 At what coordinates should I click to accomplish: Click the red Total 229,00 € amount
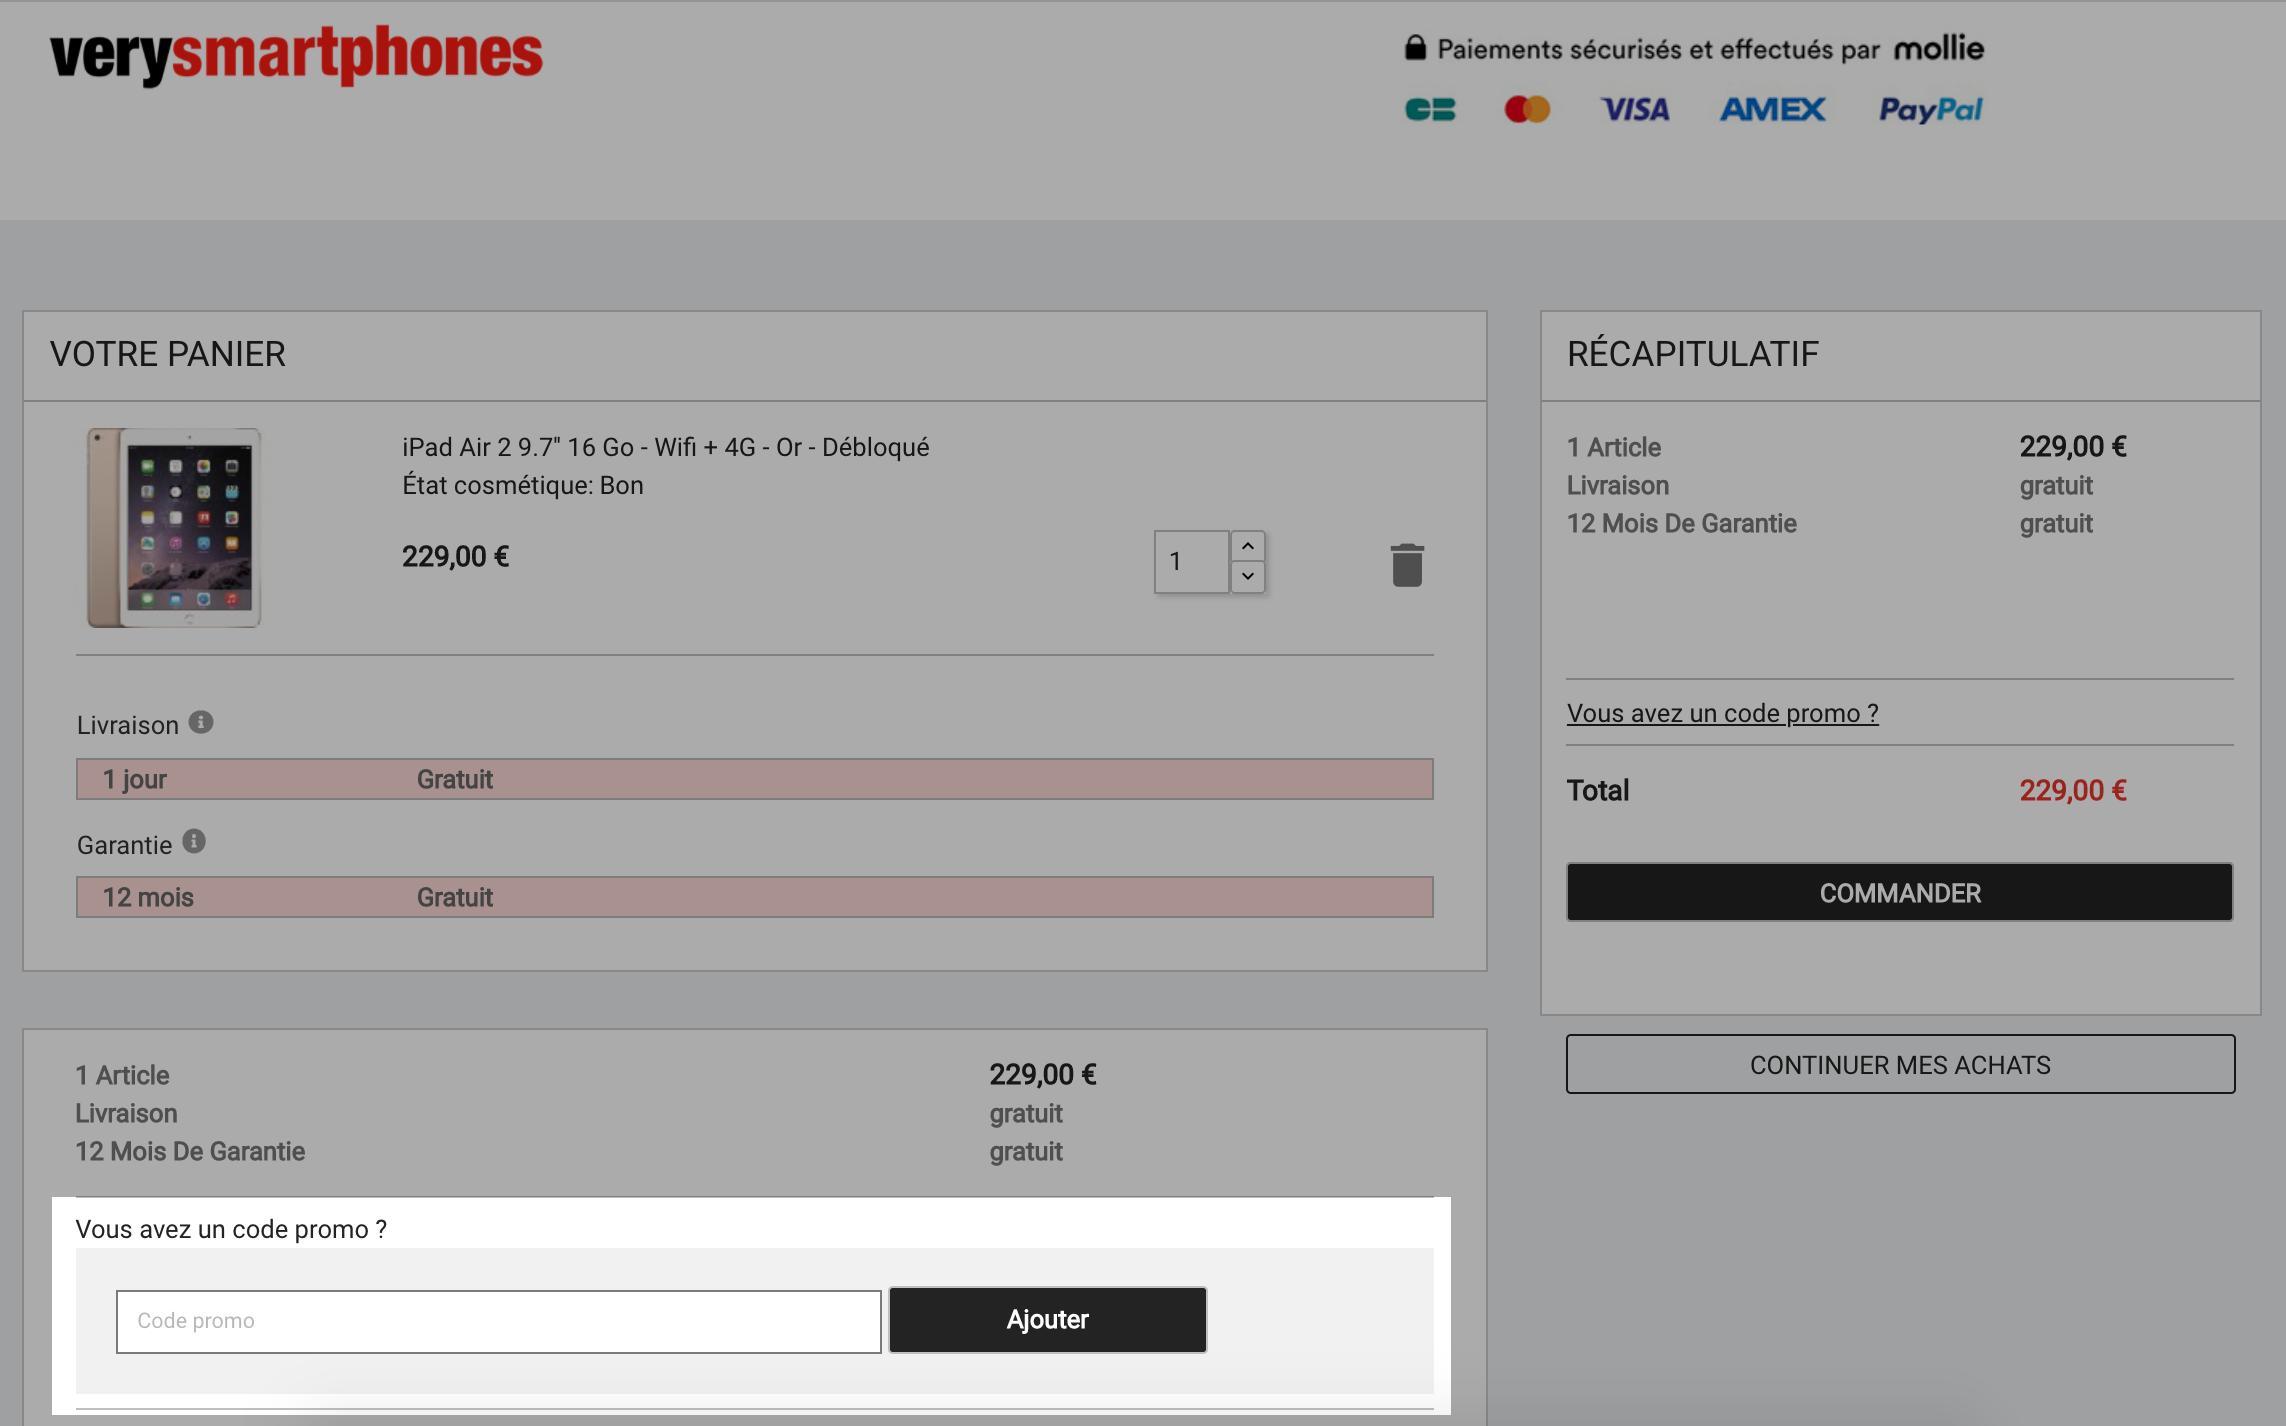2072,790
